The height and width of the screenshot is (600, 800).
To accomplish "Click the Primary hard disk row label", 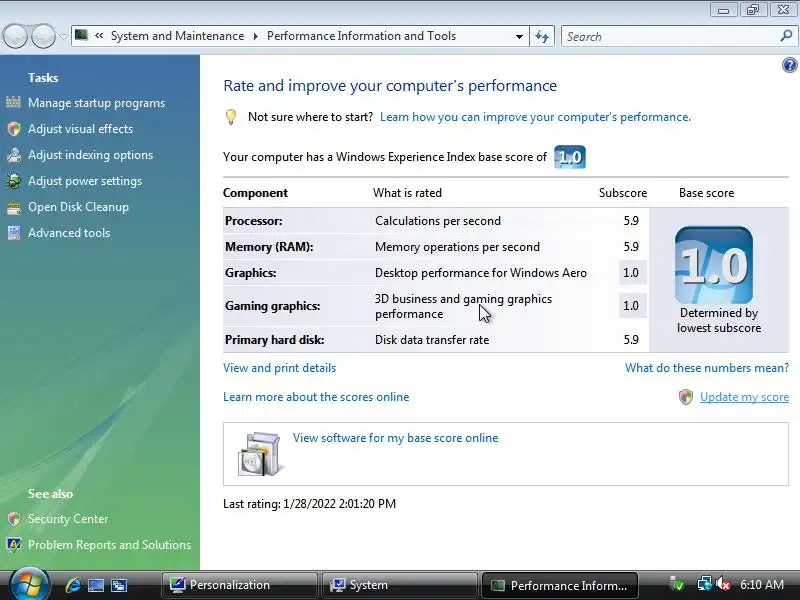I will click(274, 340).
